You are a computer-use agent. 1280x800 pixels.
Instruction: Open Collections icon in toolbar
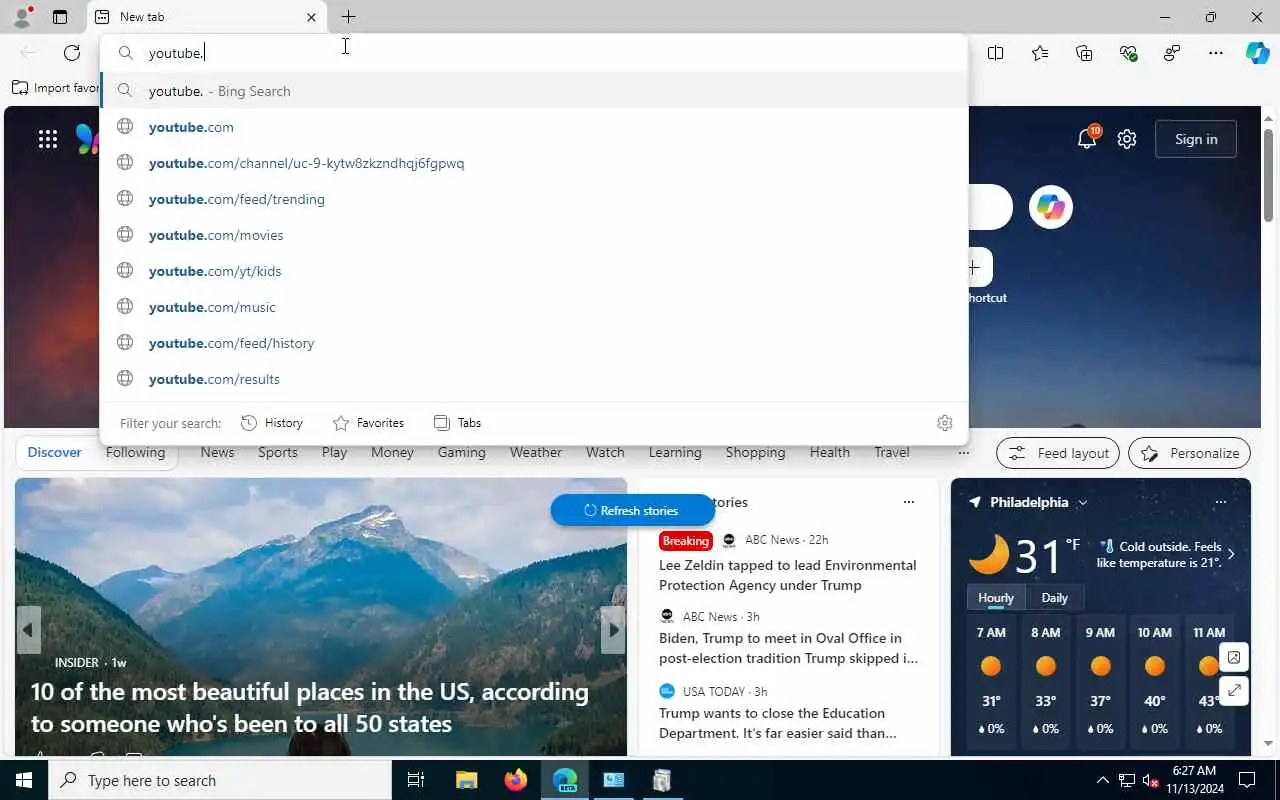point(1084,53)
